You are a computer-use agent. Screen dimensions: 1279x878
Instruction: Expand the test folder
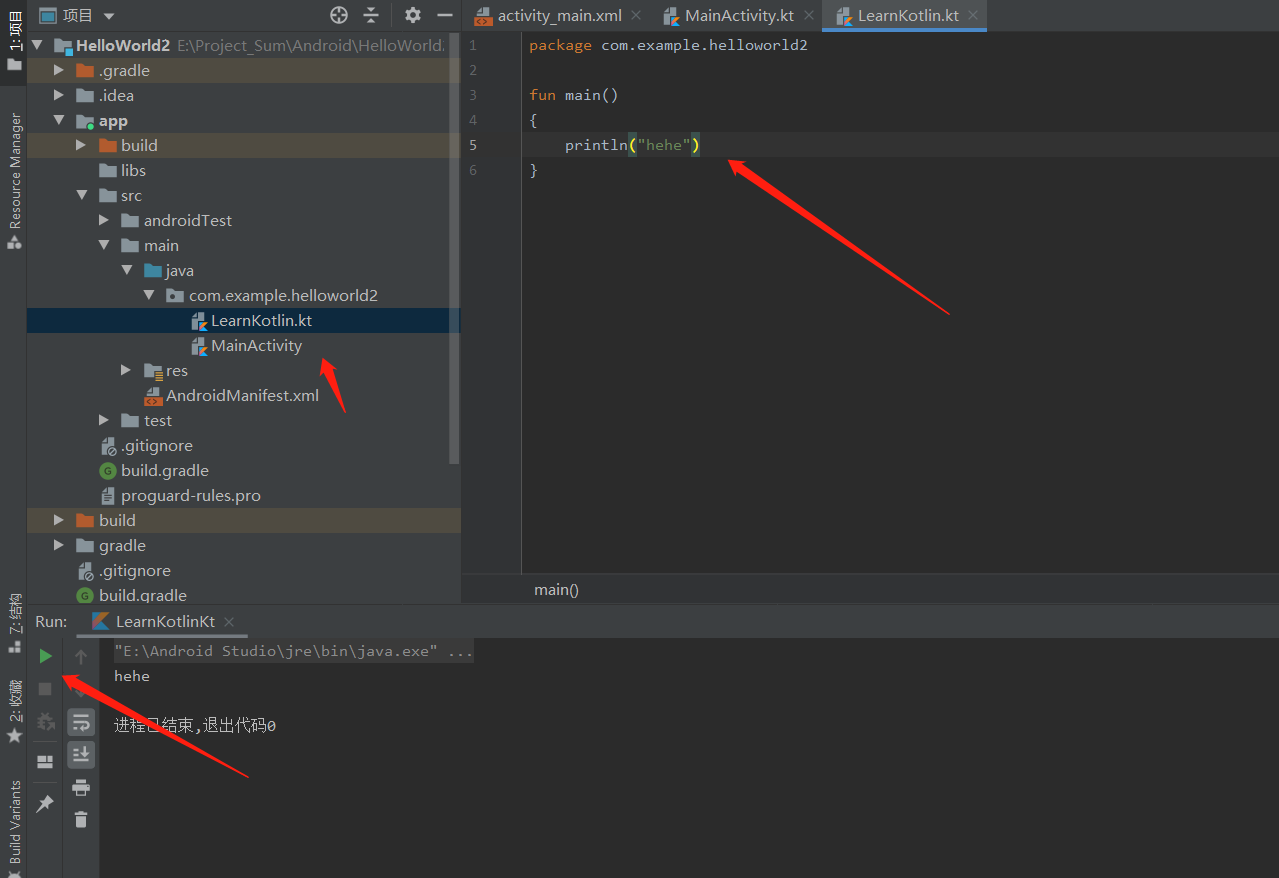click(x=104, y=420)
